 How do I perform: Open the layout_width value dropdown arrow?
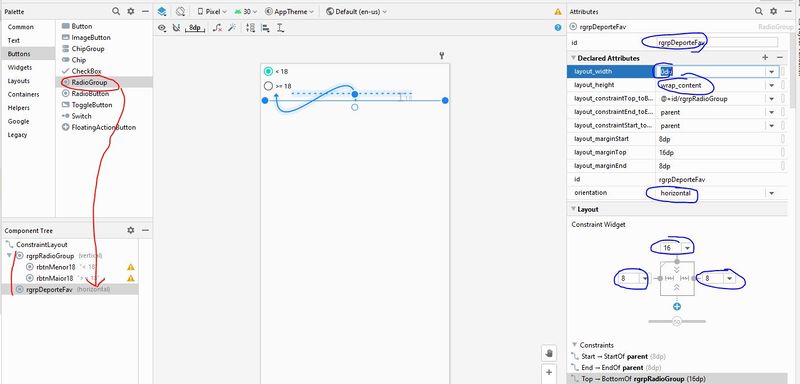coord(771,72)
